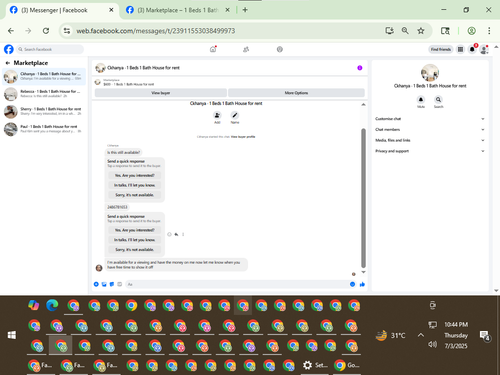
Task: Open Ckhanya's profile thumbnail in right panel
Action: (x=430, y=73)
